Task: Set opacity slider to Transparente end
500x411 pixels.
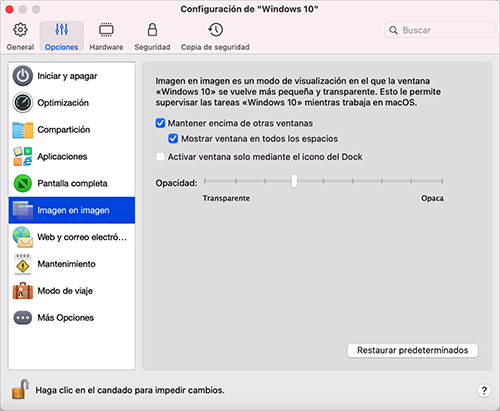Action: click(x=205, y=181)
